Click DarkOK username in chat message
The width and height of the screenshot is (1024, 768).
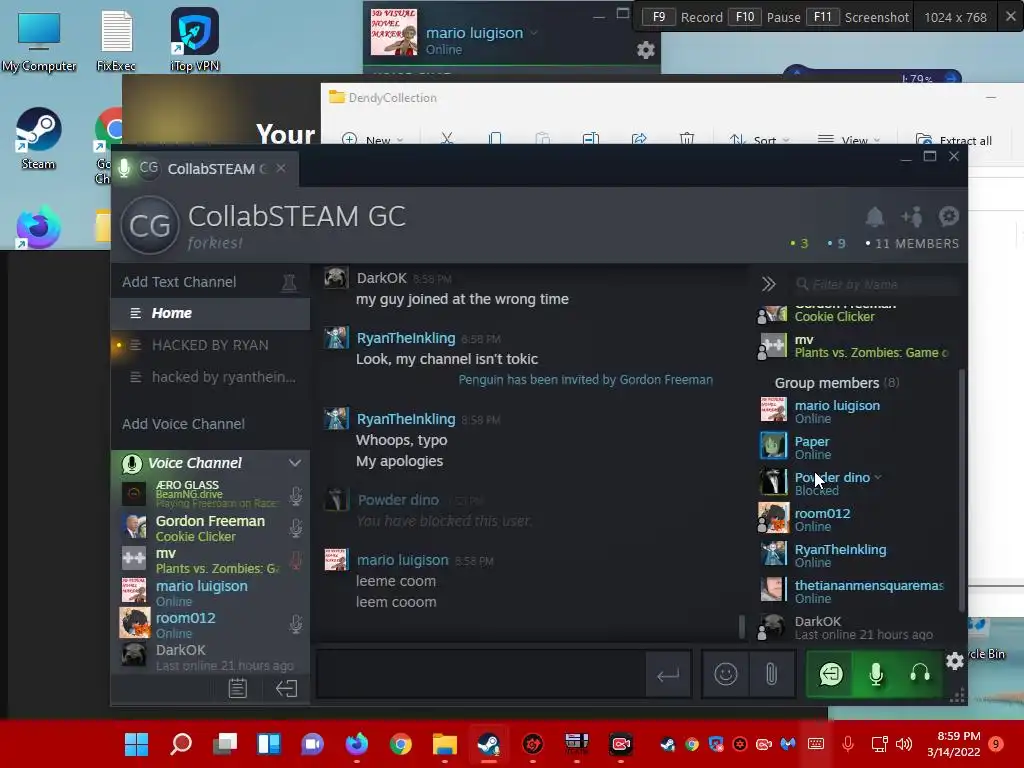[381, 278]
